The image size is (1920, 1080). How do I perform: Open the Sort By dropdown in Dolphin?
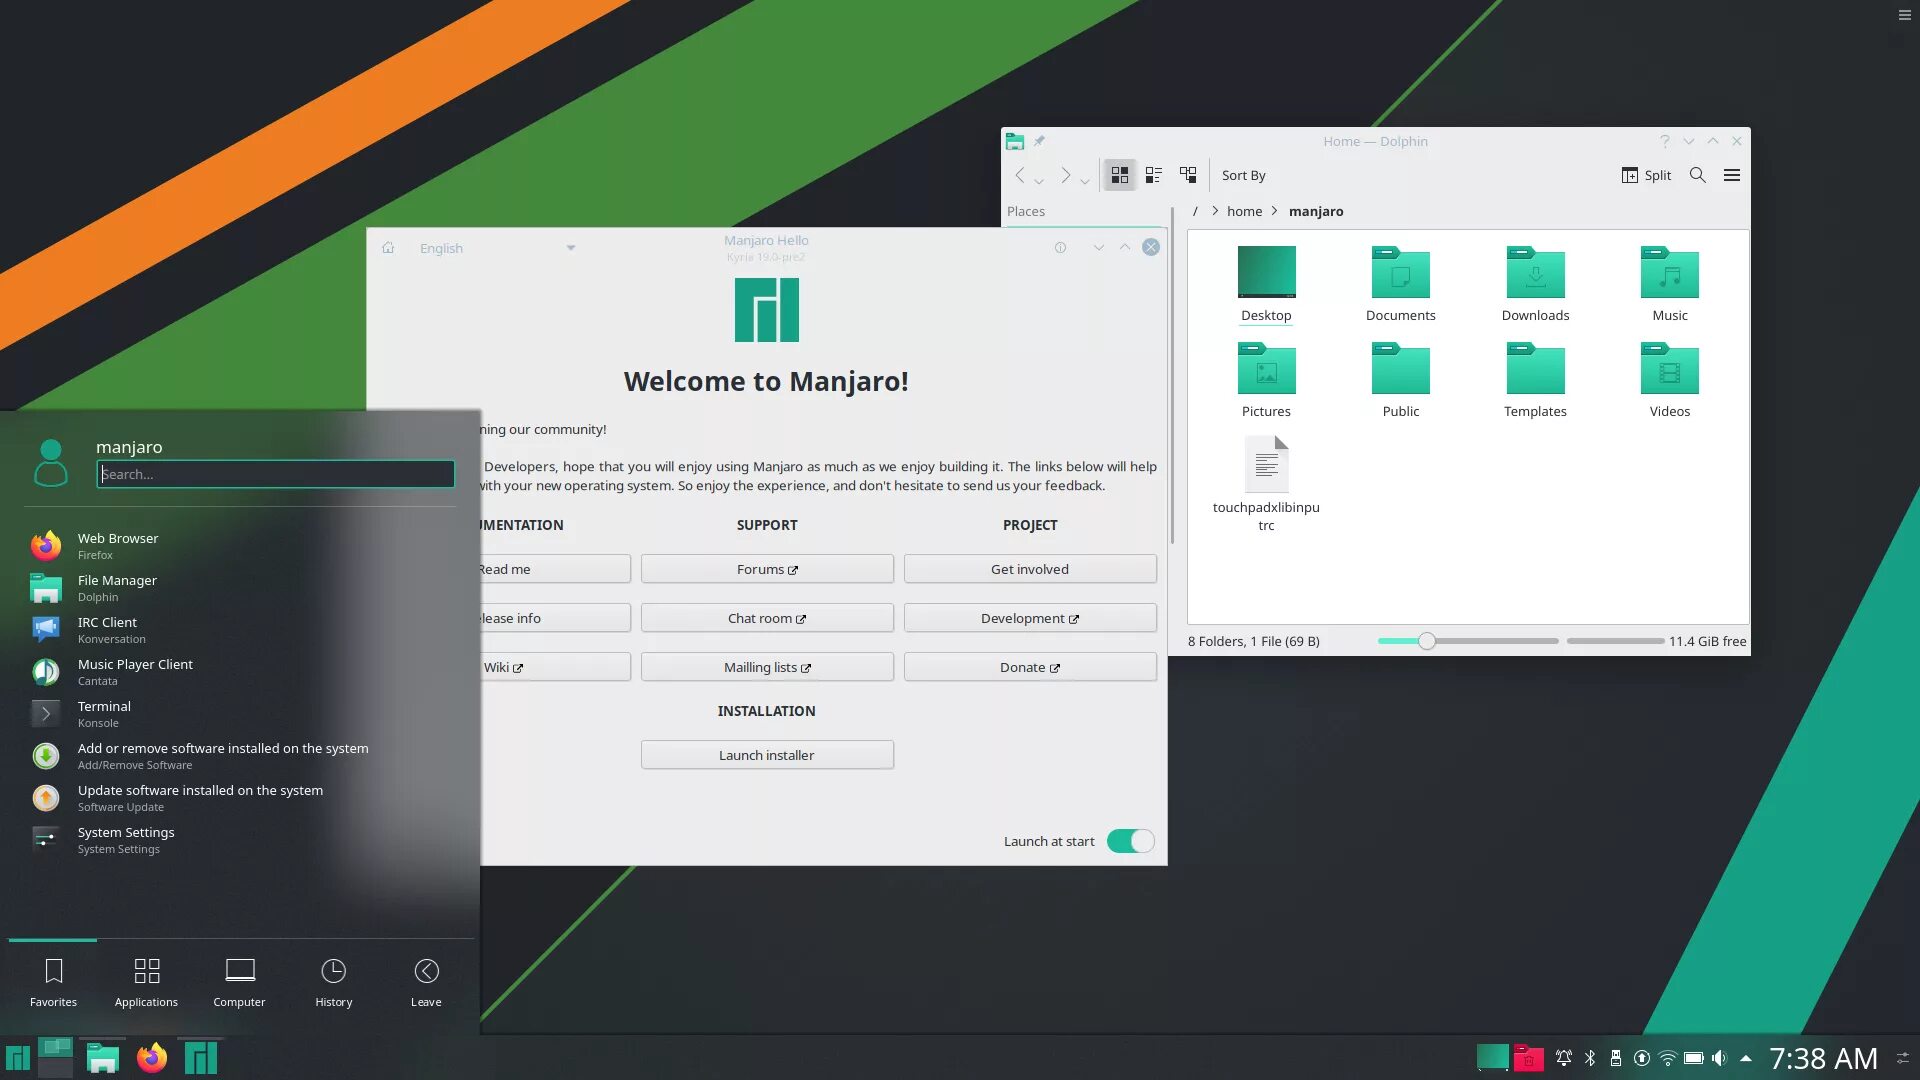point(1242,174)
